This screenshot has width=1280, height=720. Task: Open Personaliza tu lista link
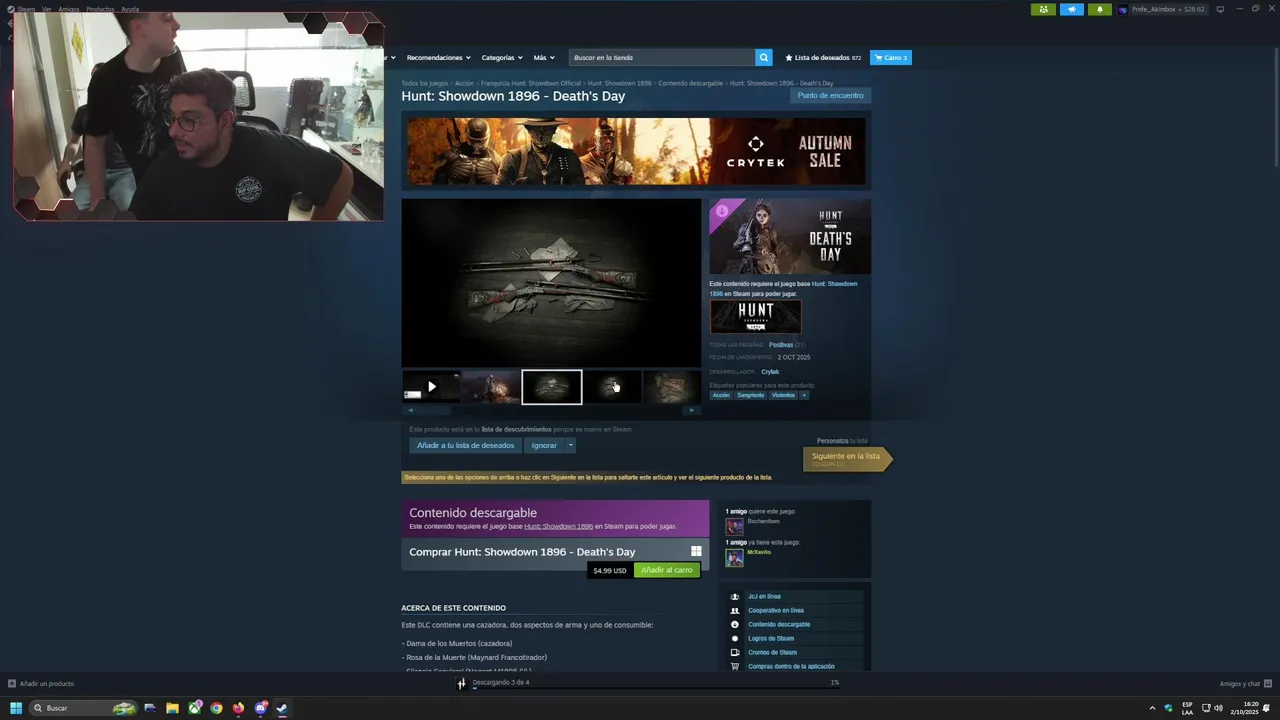[842, 440]
